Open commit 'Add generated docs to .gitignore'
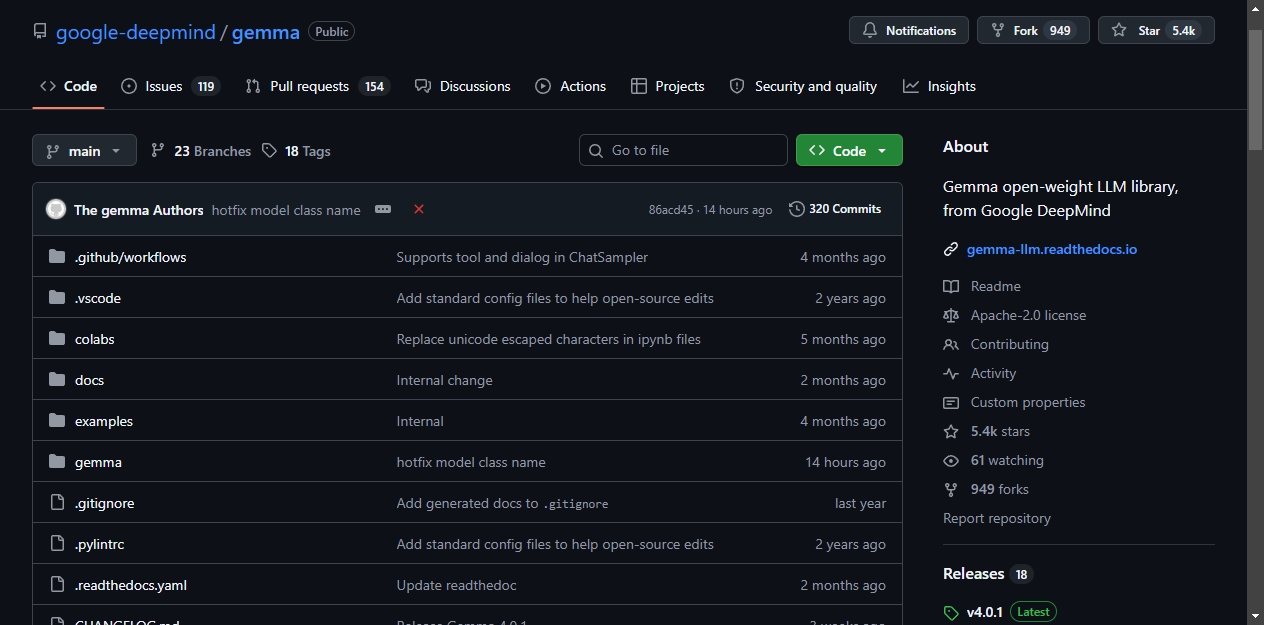The height and width of the screenshot is (625, 1264). (x=502, y=503)
